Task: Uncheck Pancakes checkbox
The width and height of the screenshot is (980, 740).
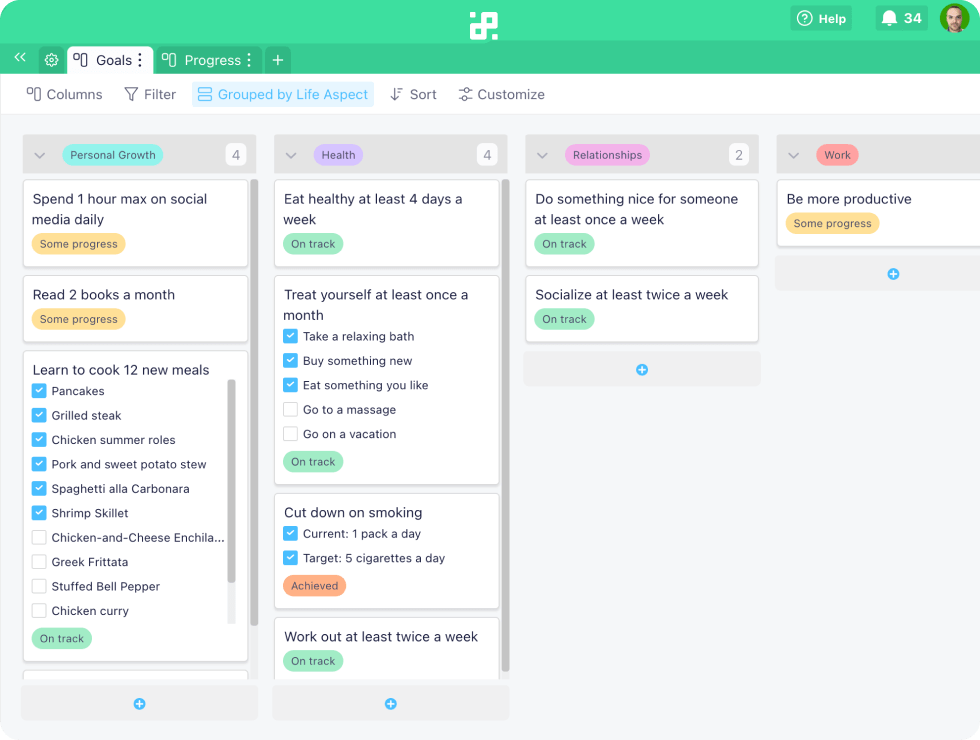Action: coord(39,391)
